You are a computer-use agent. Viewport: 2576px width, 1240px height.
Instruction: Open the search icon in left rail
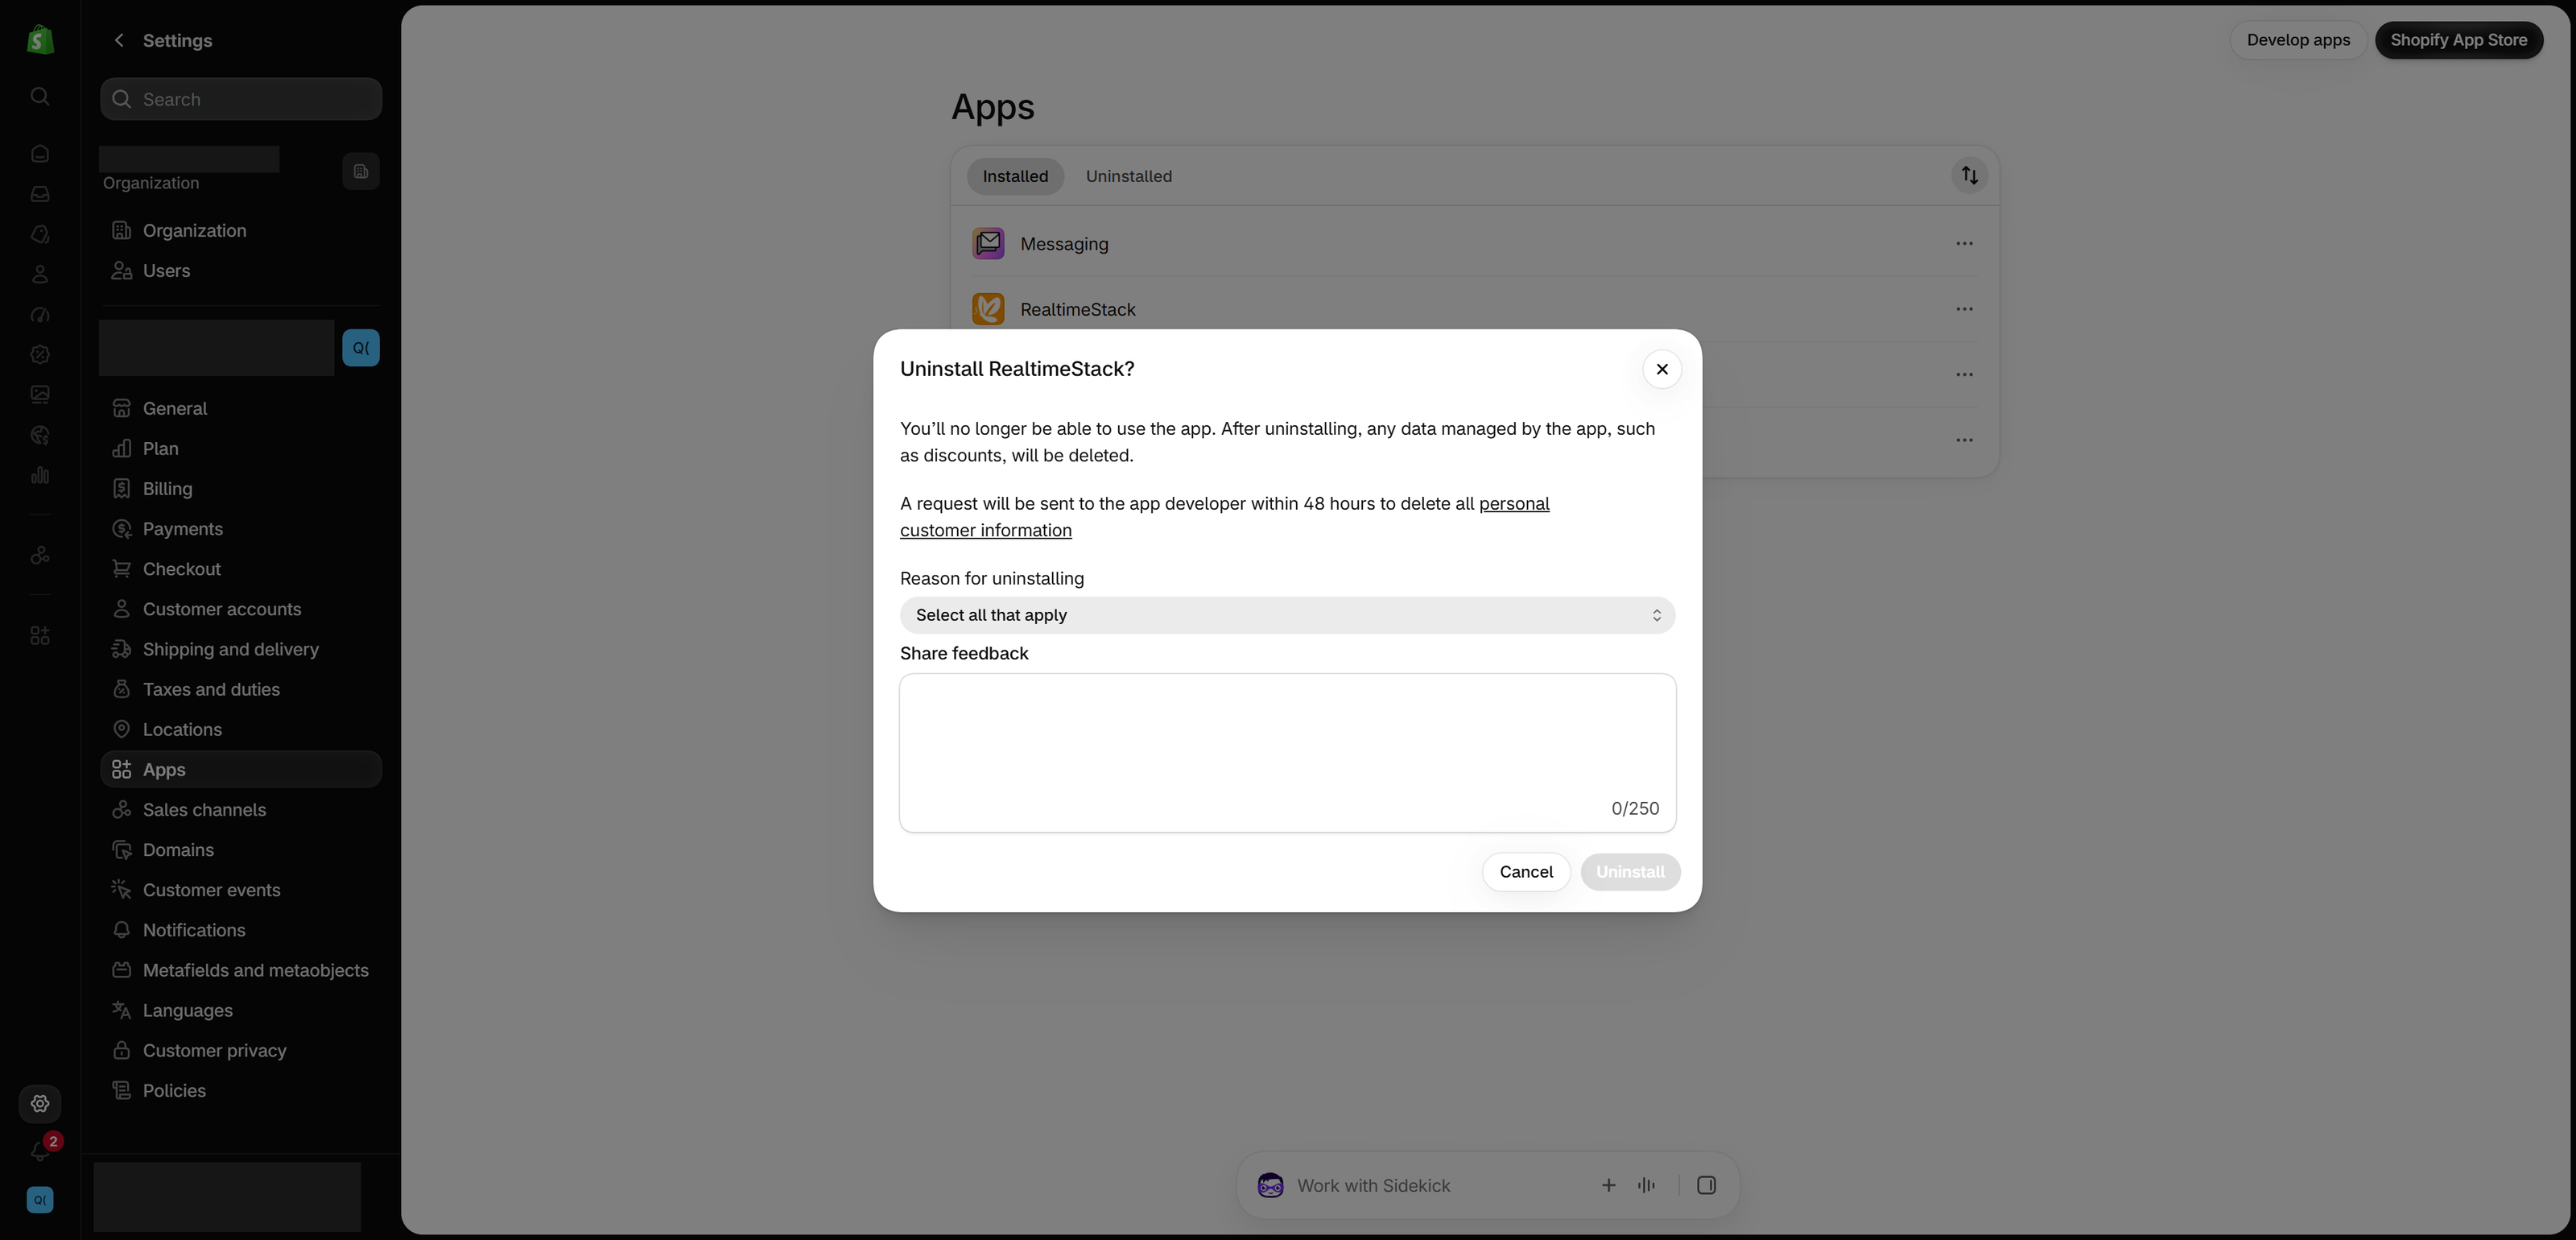(40, 96)
